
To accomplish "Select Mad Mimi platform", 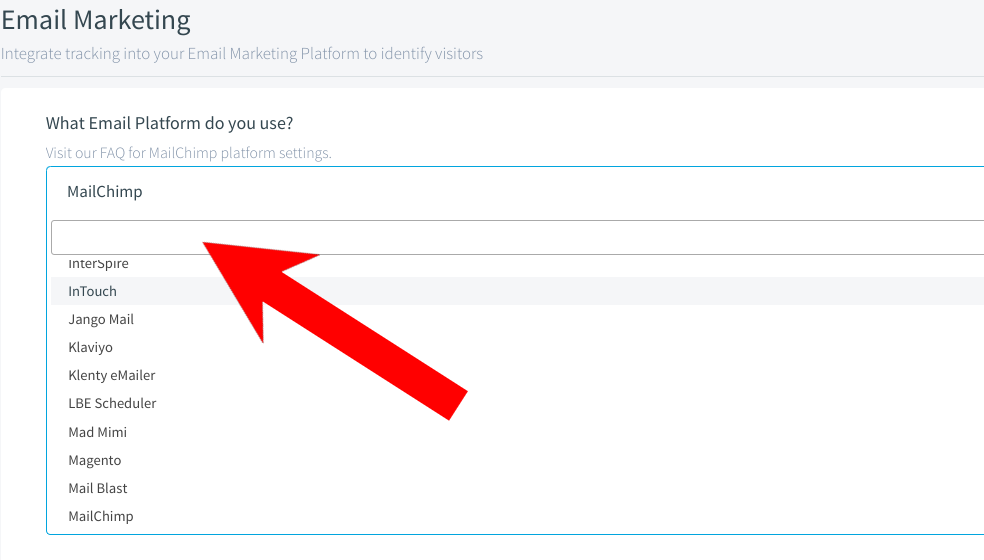I will tap(517, 432).
